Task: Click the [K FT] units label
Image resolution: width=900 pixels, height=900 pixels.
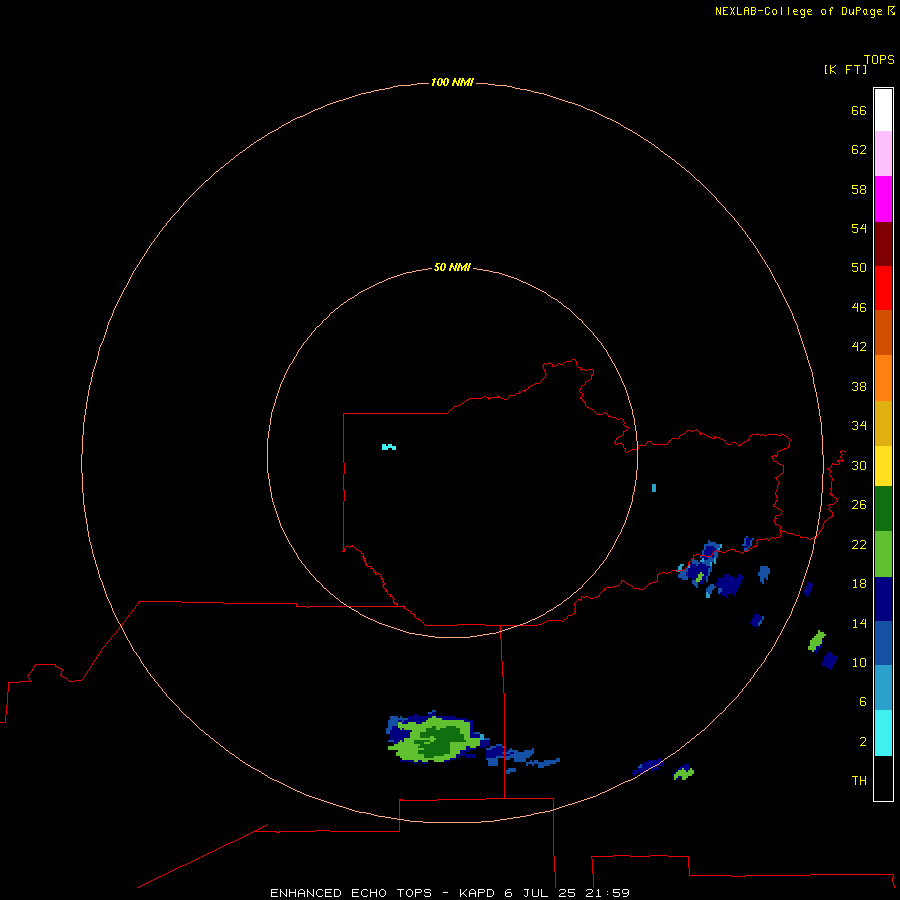Action: (845, 69)
